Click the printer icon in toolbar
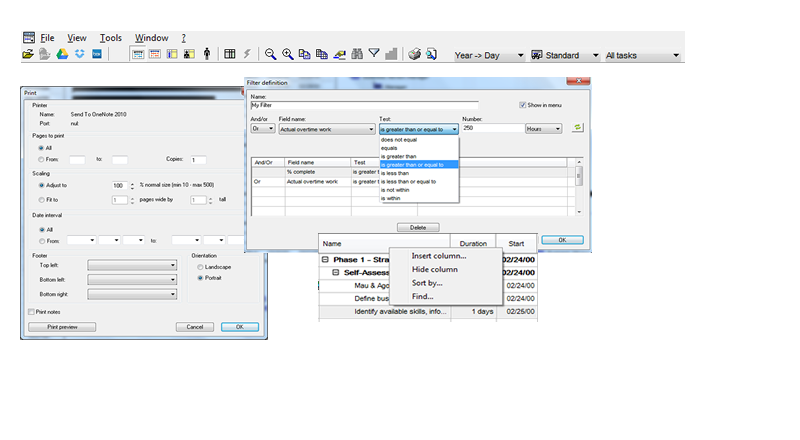The height and width of the screenshot is (440, 800). click(414, 54)
